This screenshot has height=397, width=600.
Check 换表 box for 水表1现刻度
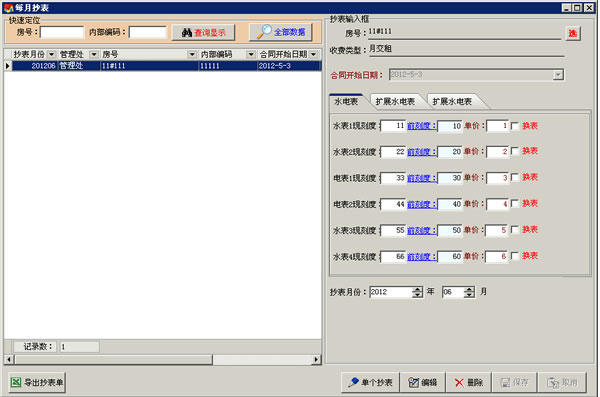point(515,126)
